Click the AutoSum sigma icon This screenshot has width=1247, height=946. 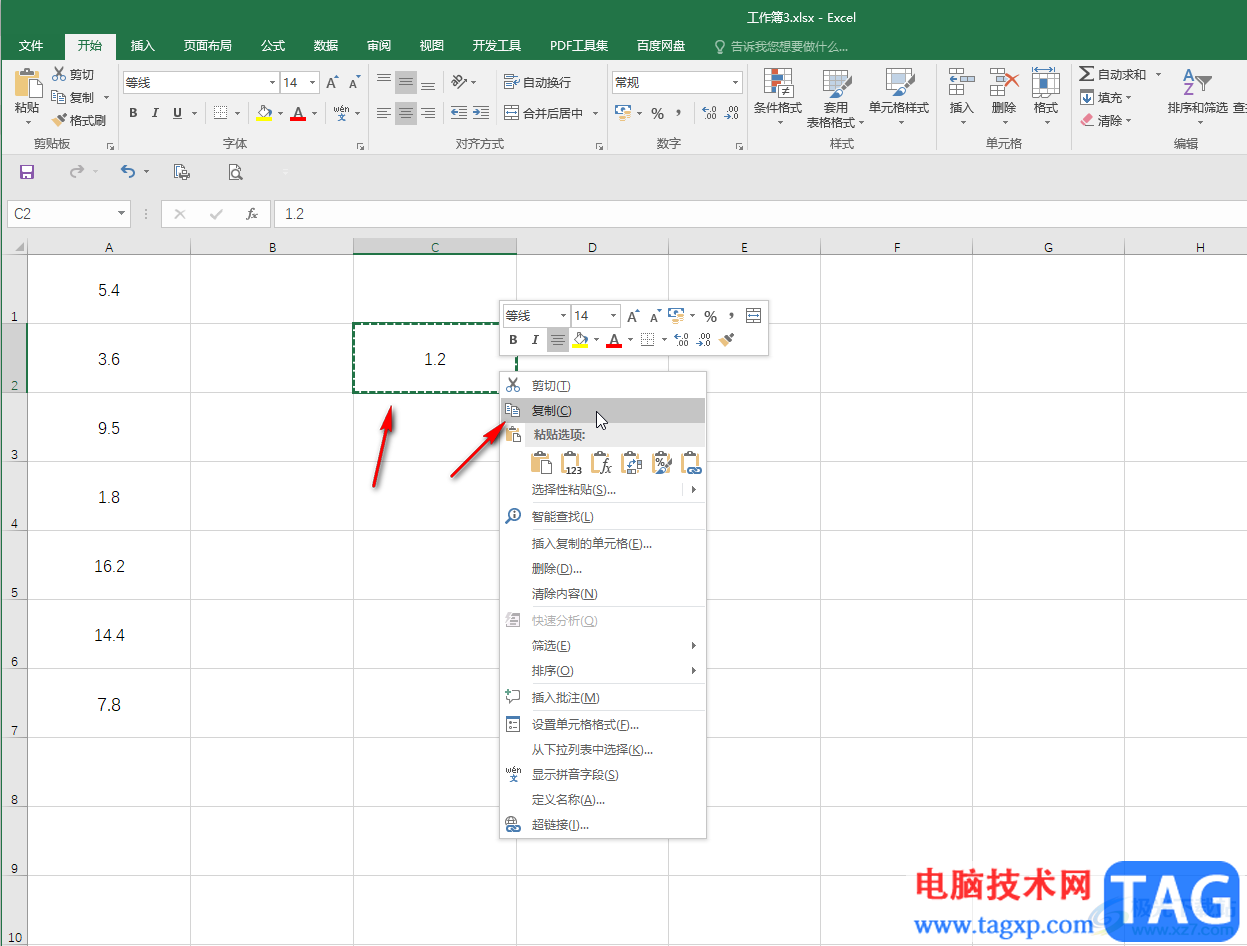point(1087,75)
